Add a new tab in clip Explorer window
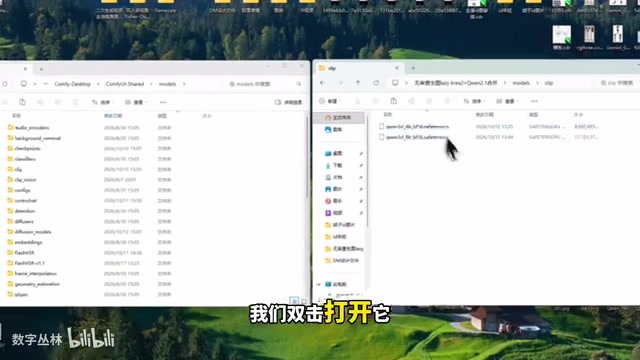The image size is (640, 360). [413, 68]
